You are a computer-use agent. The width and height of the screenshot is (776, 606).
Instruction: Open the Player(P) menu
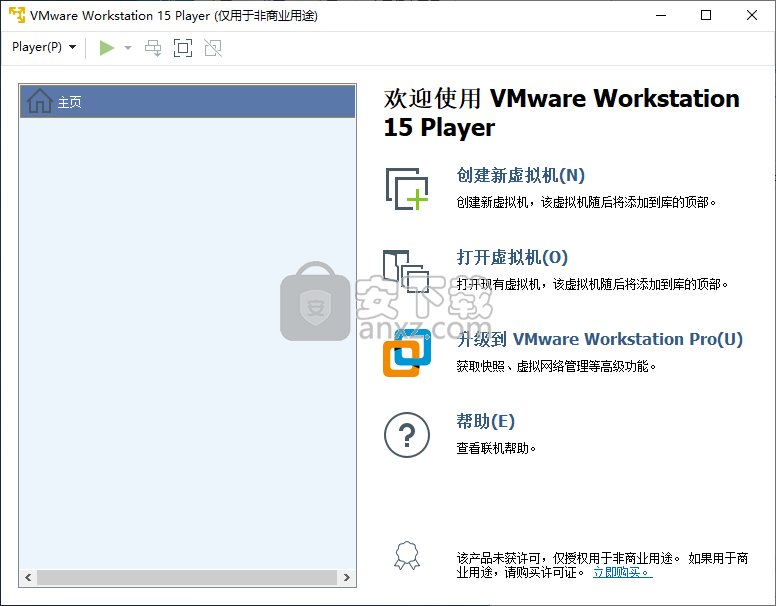(44, 48)
